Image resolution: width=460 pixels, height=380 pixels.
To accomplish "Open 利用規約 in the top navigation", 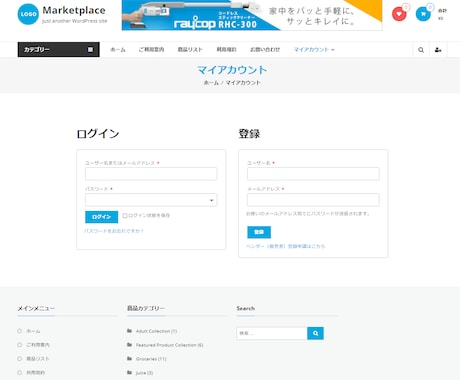I will (x=226, y=50).
